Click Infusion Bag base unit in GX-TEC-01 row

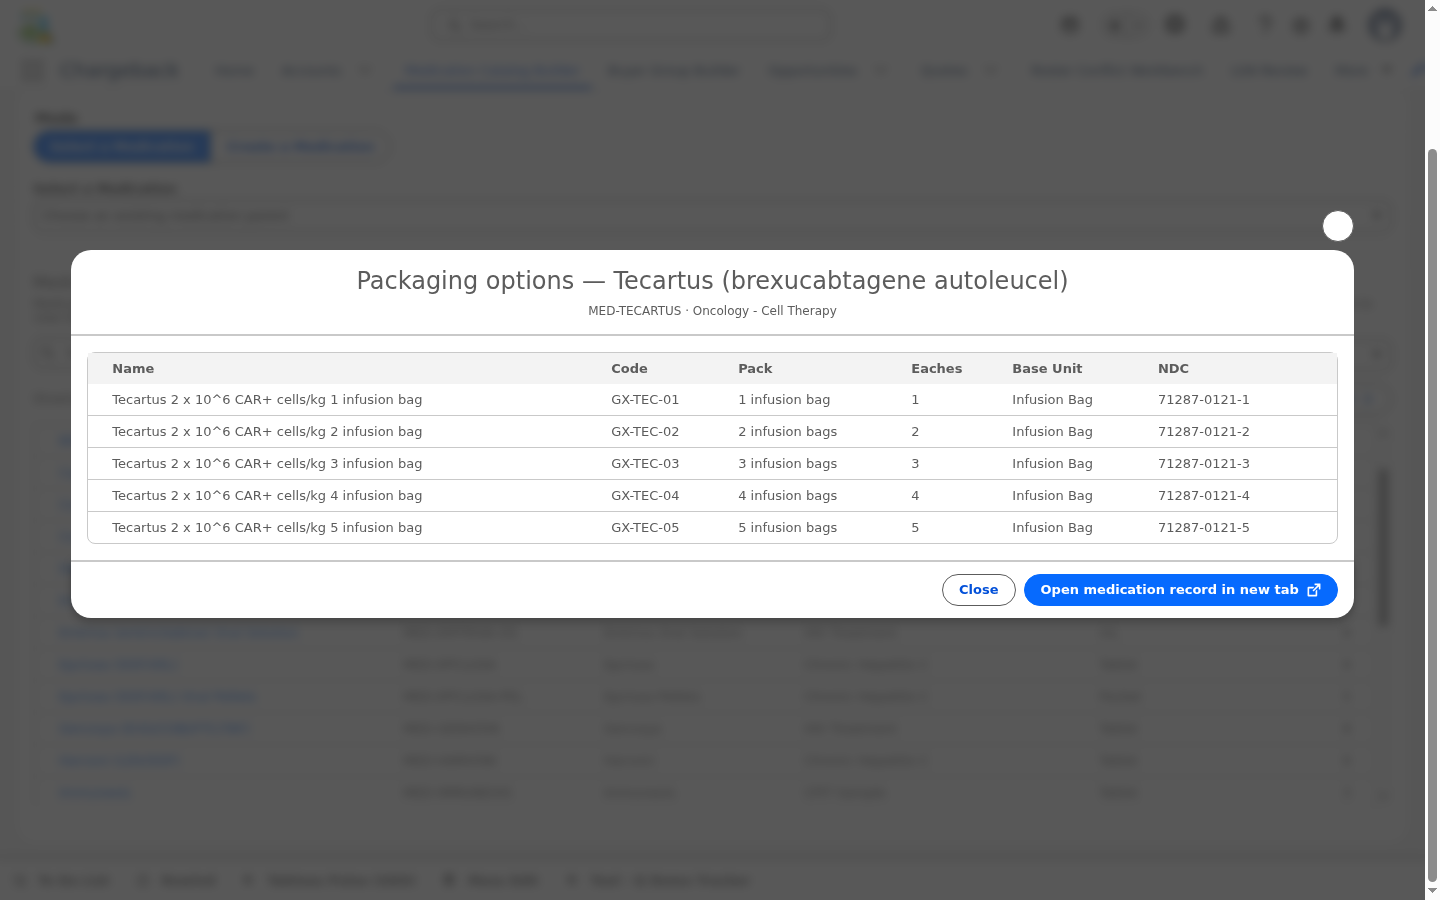click(1052, 400)
